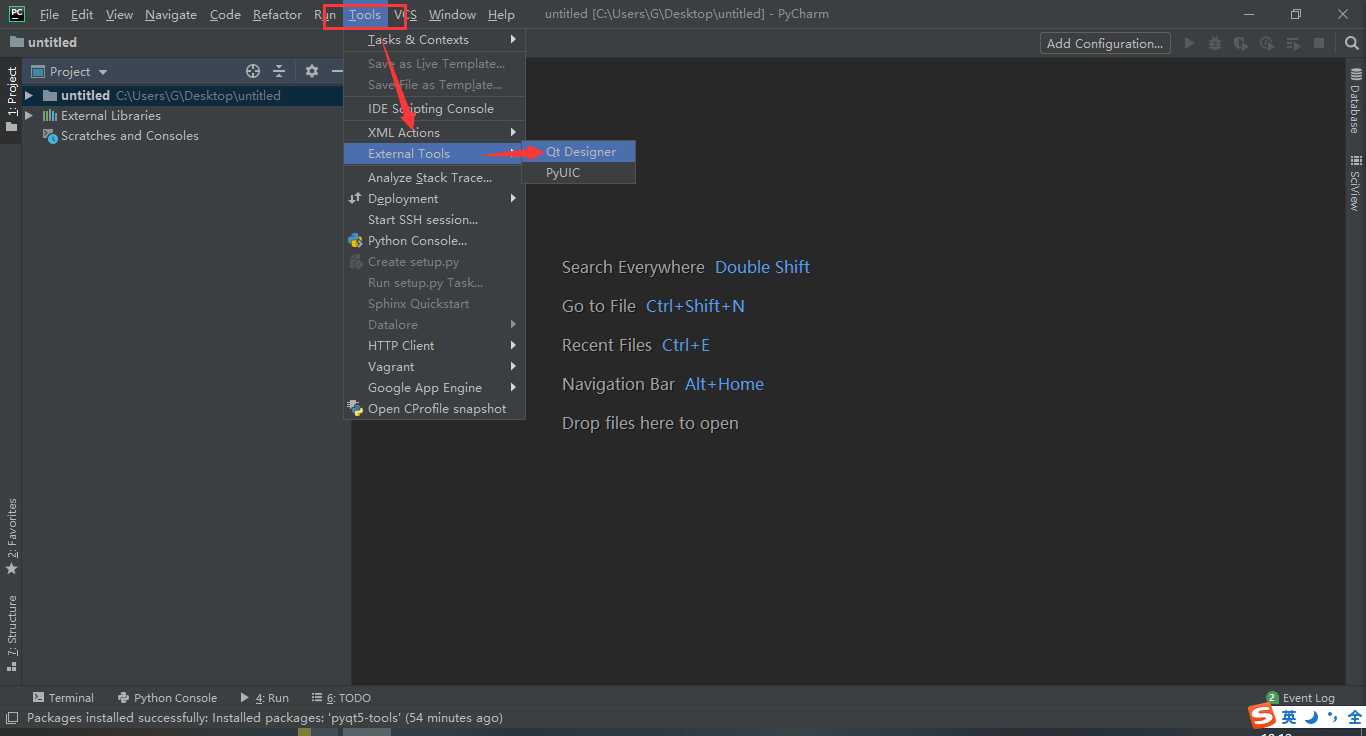Expand the untitled project tree node
1366x736 pixels.
29,96
